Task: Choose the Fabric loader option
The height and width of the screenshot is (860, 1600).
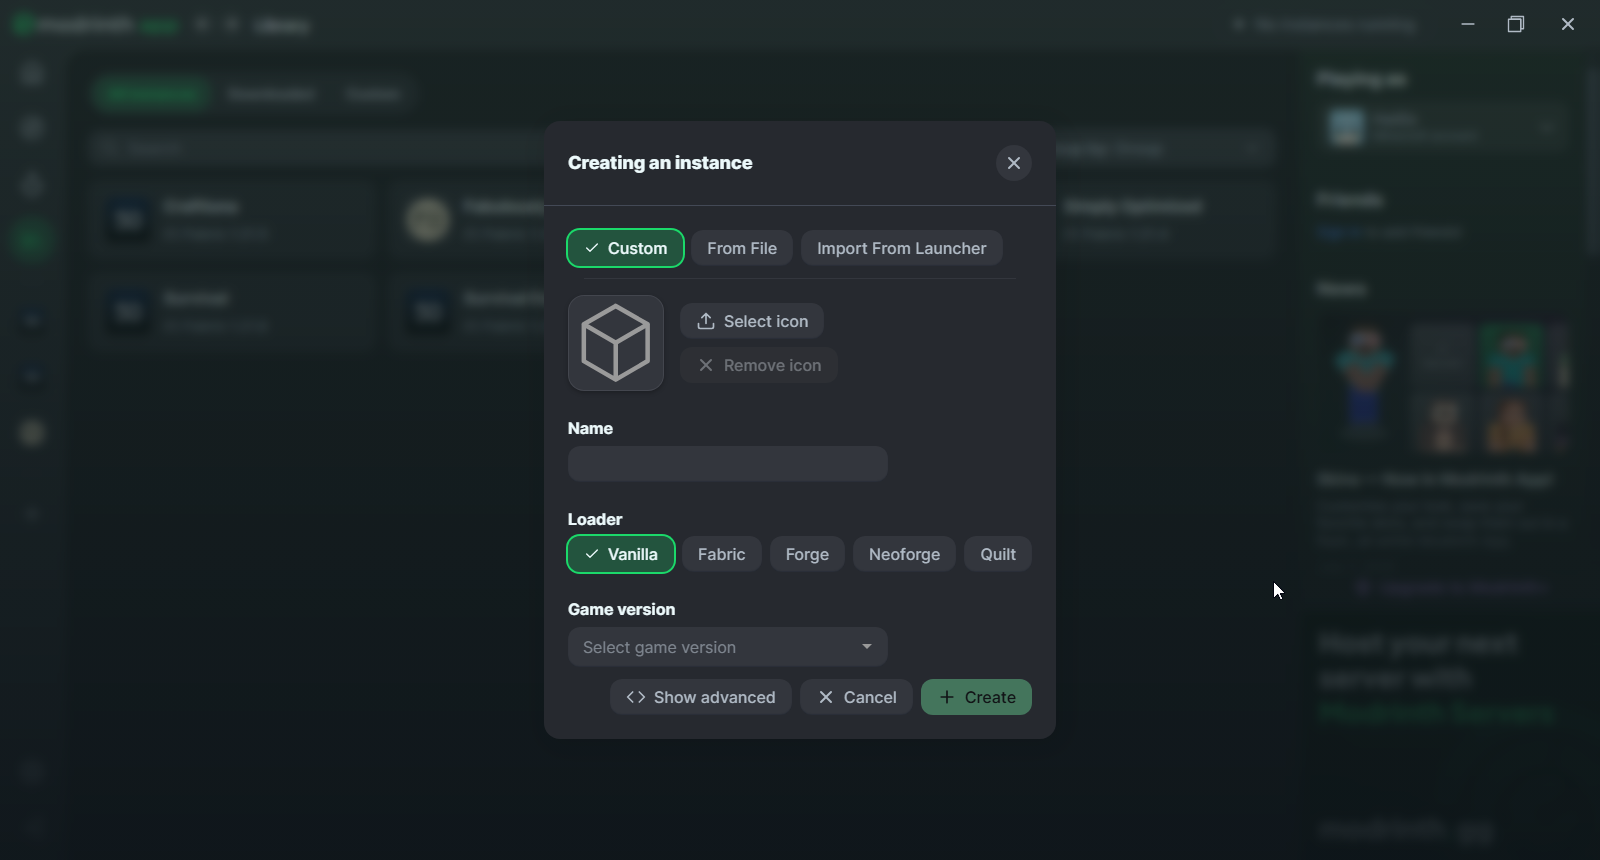Action: (x=722, y=554)
